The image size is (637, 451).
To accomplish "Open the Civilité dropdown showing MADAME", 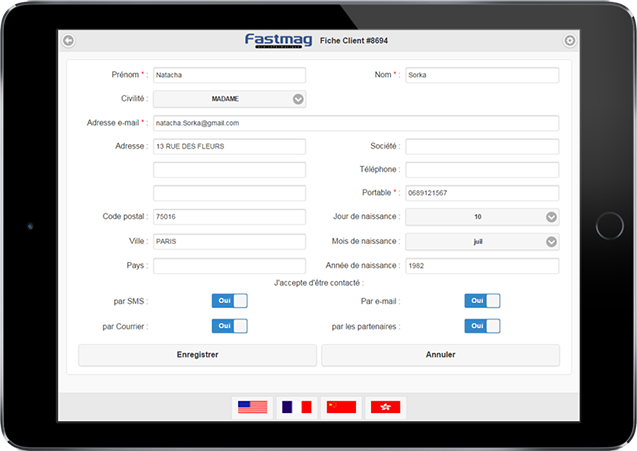I will 229,99.
